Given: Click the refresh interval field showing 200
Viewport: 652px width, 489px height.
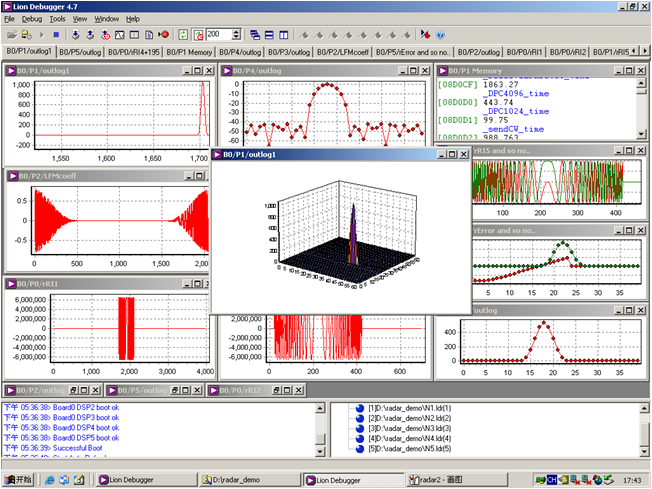Looking at the screenshot, I should click(219, 35).
